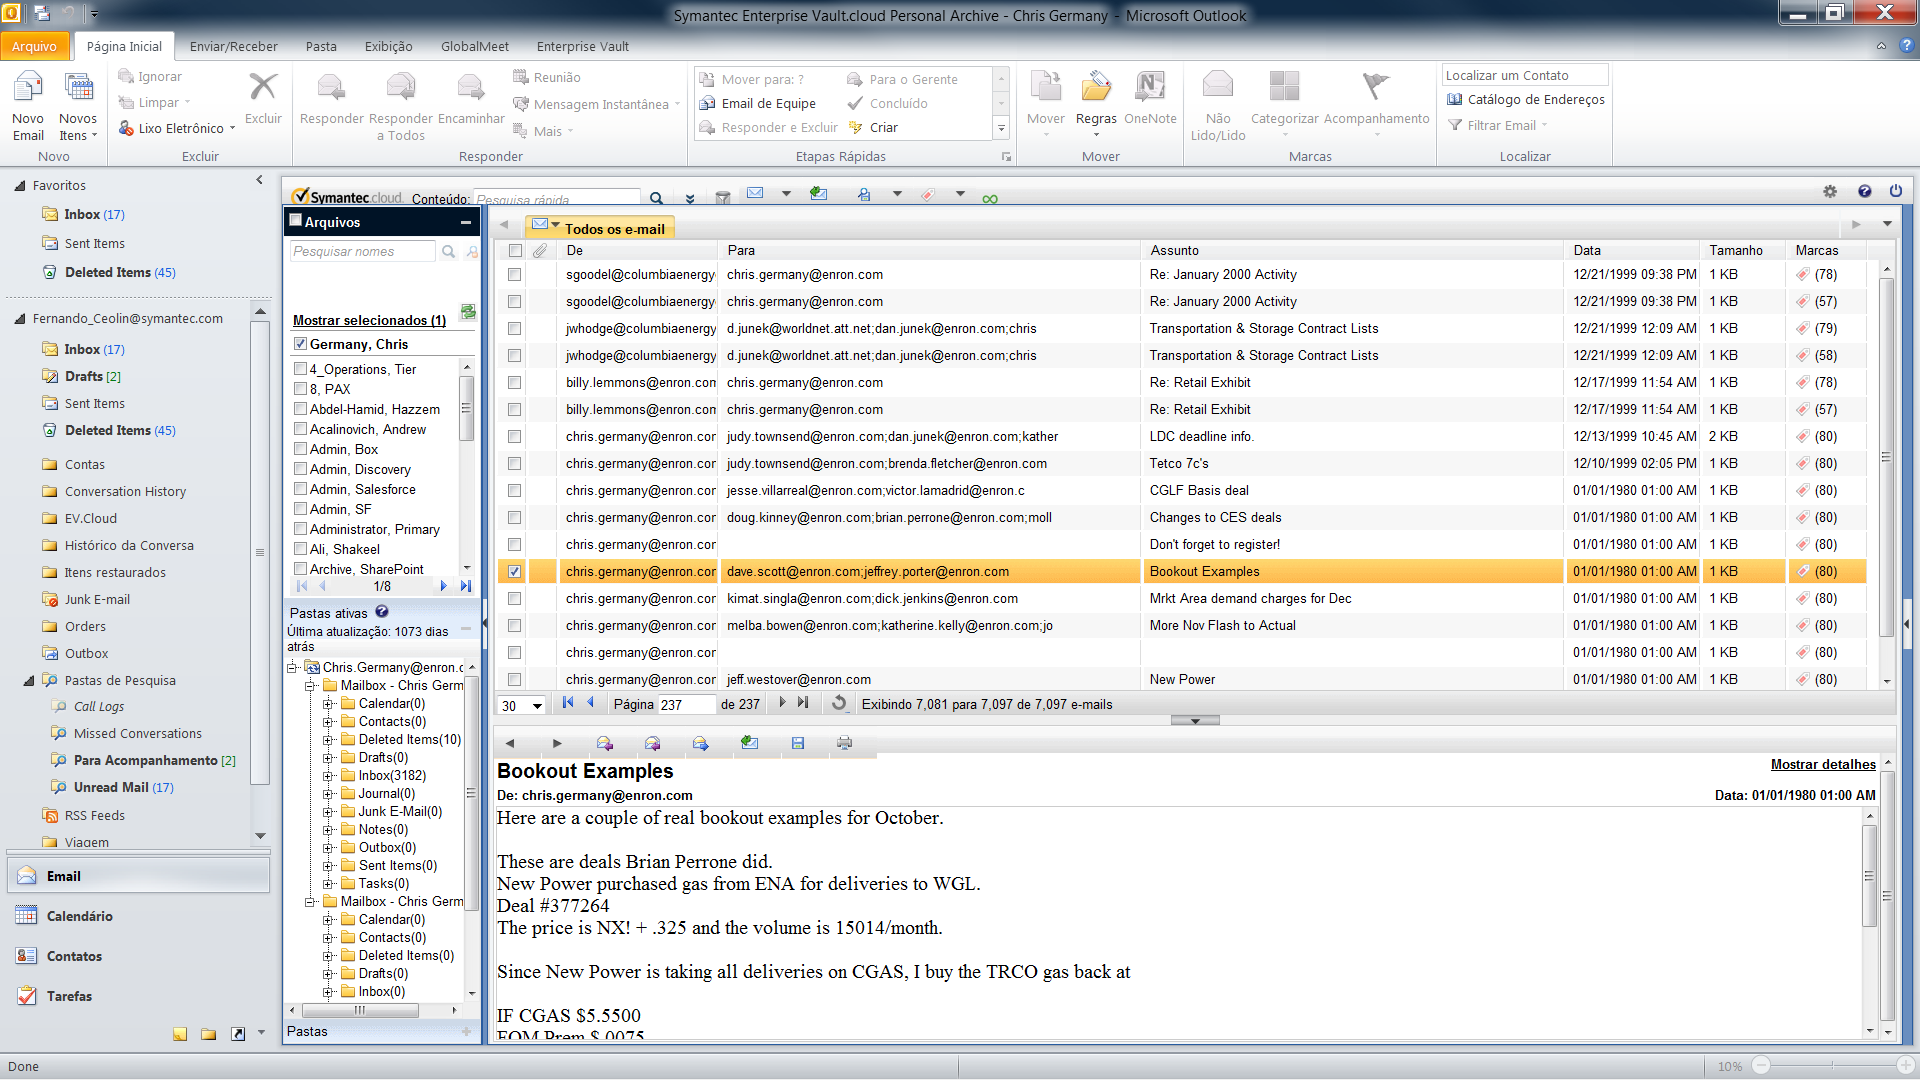Check the Tetco 7c's email checkbox
The image size is (1920, 1080).
click(514, 463)
